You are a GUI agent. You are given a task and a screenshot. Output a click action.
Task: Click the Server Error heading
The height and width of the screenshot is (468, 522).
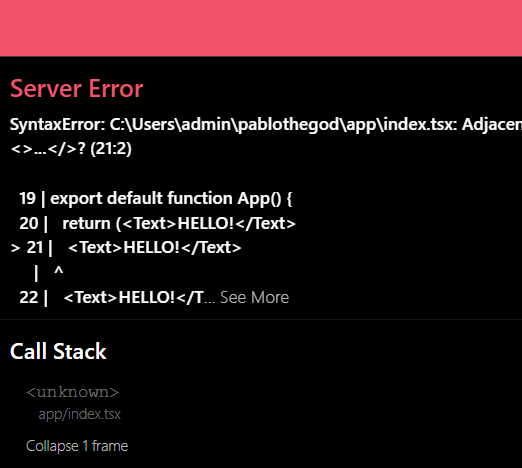[x=77, y=89]
